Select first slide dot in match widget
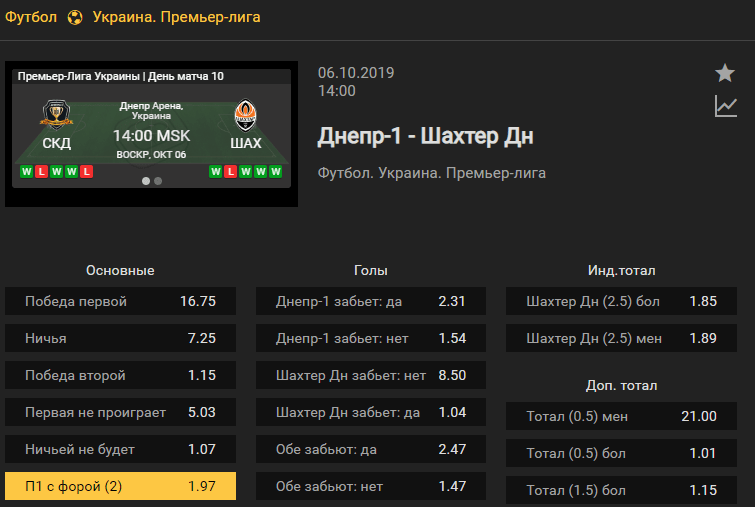The width and height of the screenshot is (755, 507). point(146,181)
